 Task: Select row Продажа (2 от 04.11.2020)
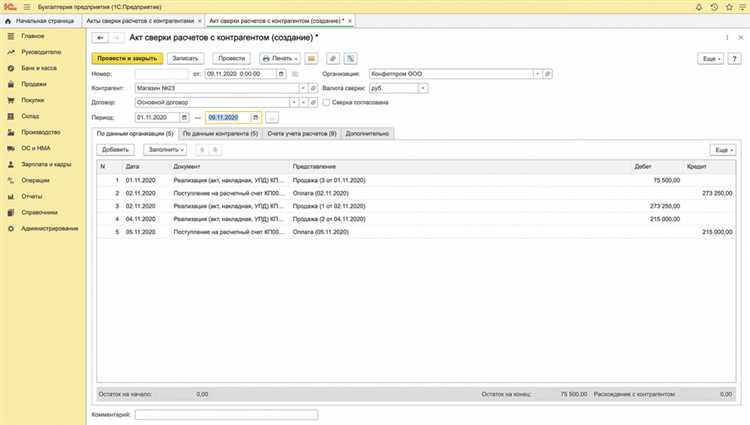(416, 219)
